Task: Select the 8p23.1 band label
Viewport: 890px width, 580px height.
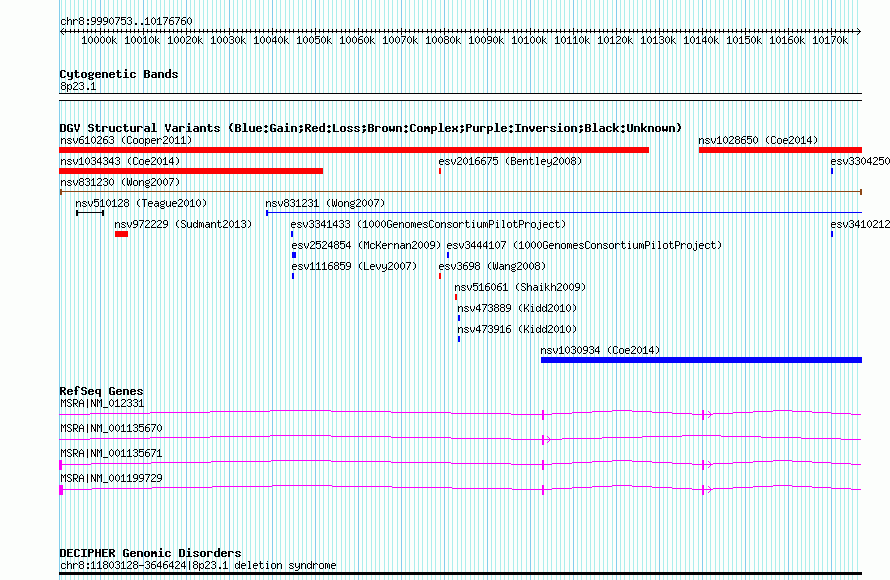Action: pyautogui.click(x=78, y=86)
